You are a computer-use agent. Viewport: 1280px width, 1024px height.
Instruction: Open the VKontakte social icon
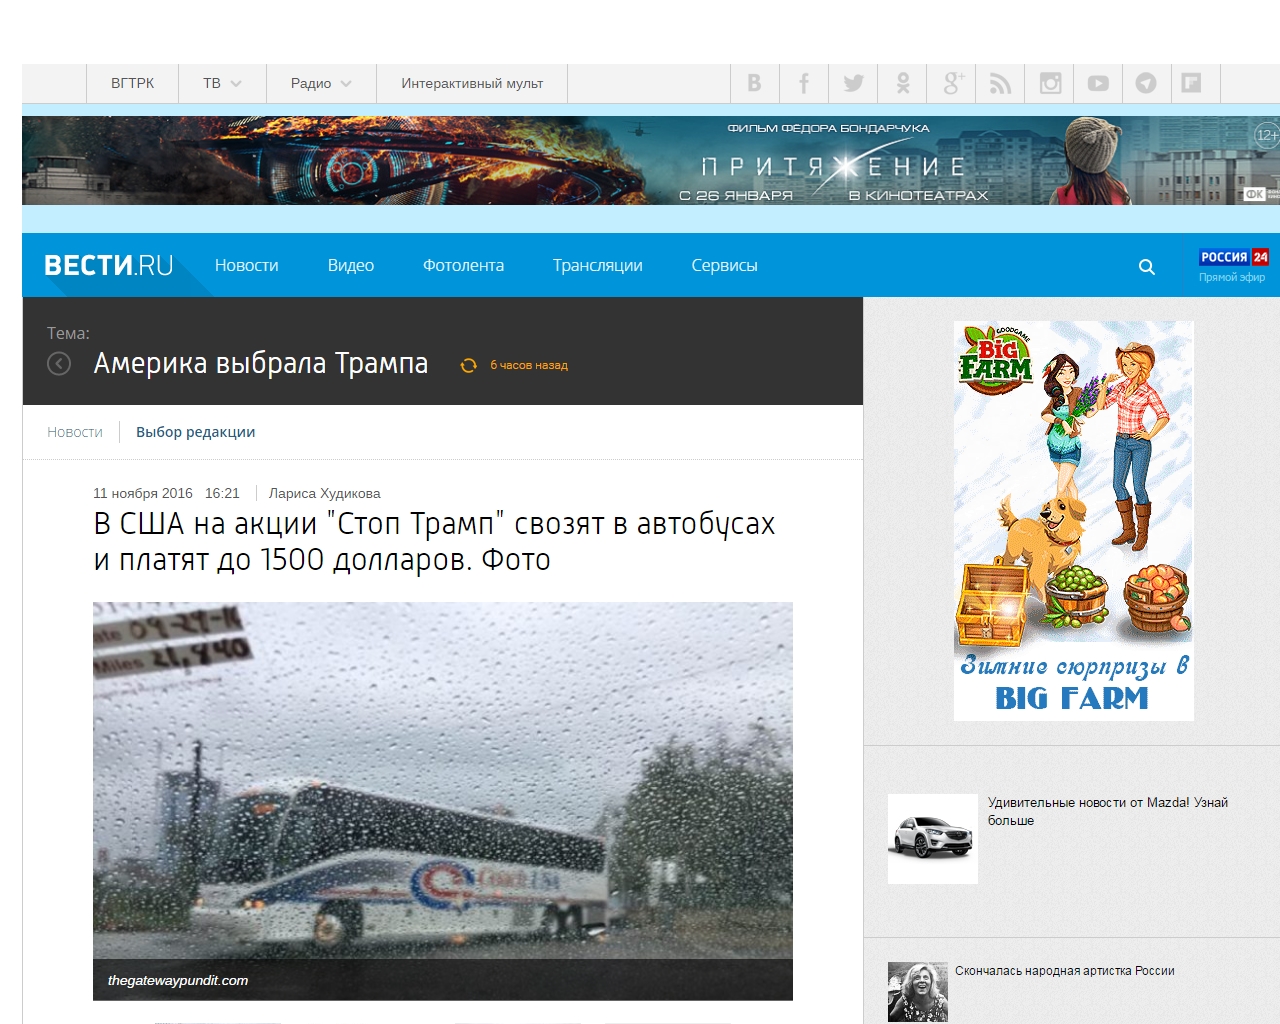coord(755,84)
